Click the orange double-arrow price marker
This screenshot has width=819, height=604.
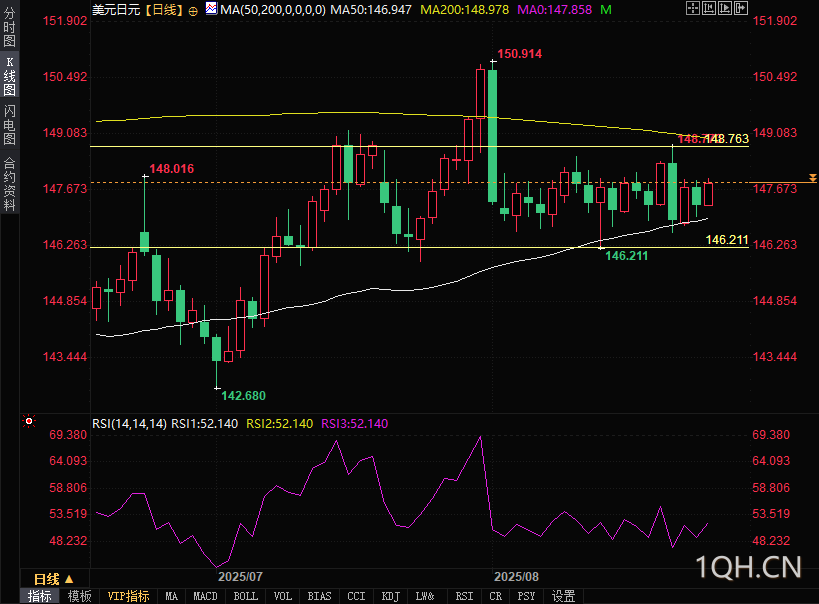click(x=811, y=176)
